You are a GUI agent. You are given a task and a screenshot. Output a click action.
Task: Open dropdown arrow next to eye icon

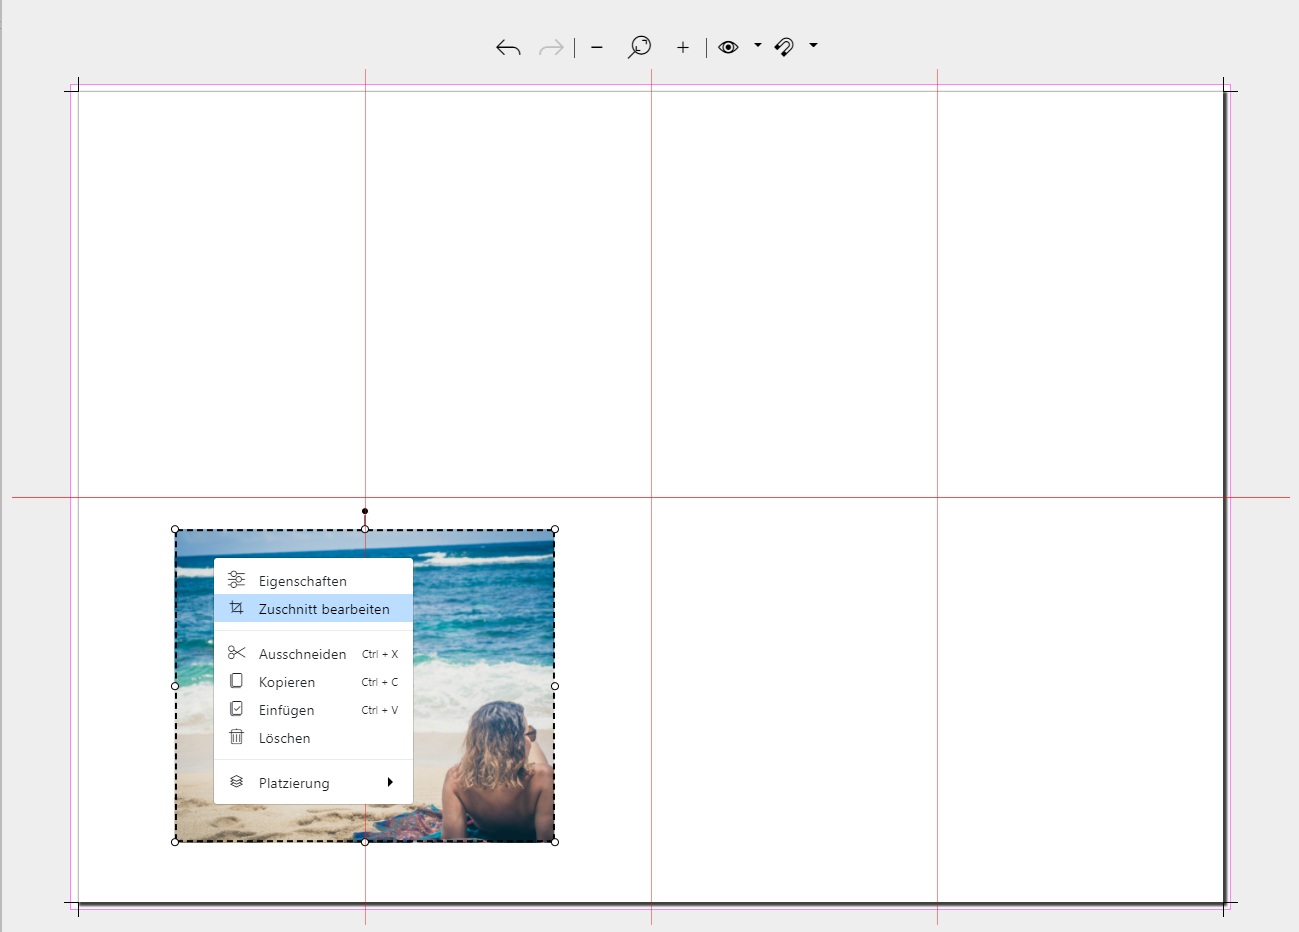[x=757, y=45]
